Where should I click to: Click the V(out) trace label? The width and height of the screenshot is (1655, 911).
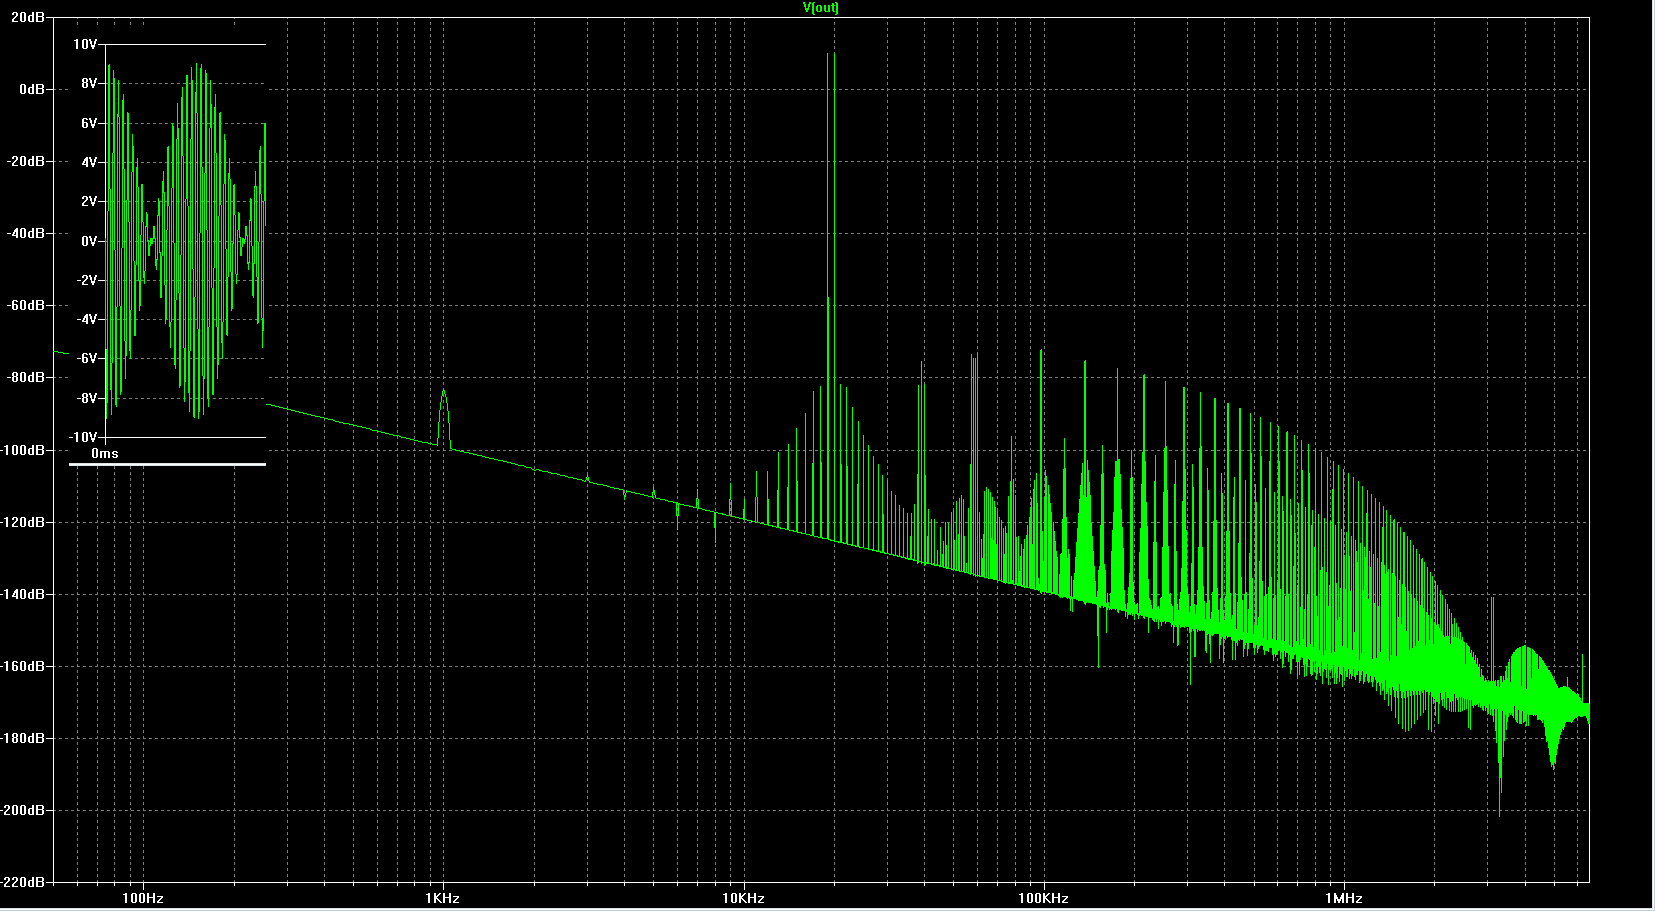(x=820, y=7)
